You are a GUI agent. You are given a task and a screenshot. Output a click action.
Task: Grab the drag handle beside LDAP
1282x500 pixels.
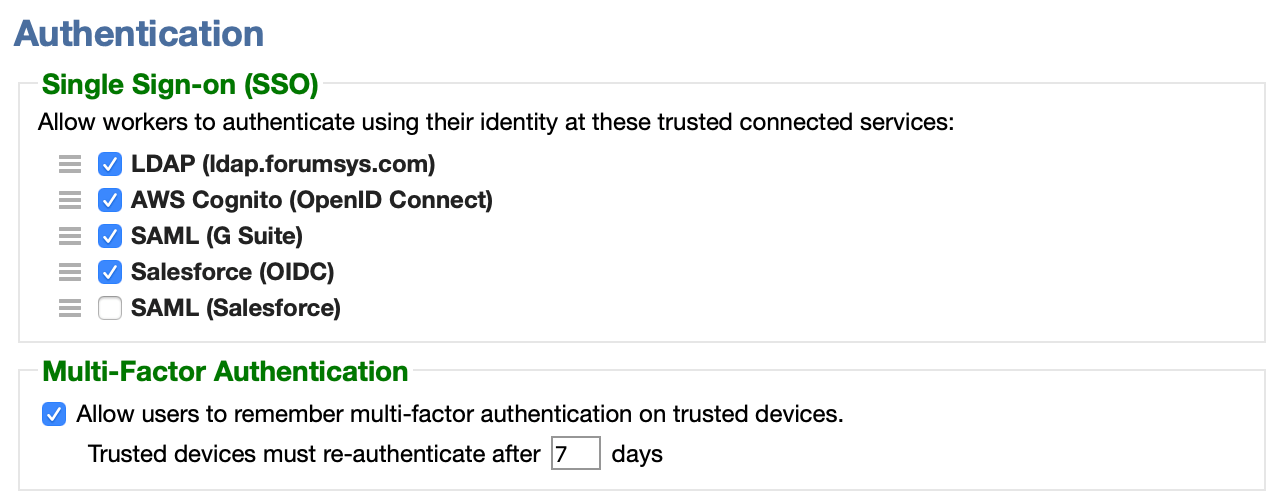click(x=69, y=164)
